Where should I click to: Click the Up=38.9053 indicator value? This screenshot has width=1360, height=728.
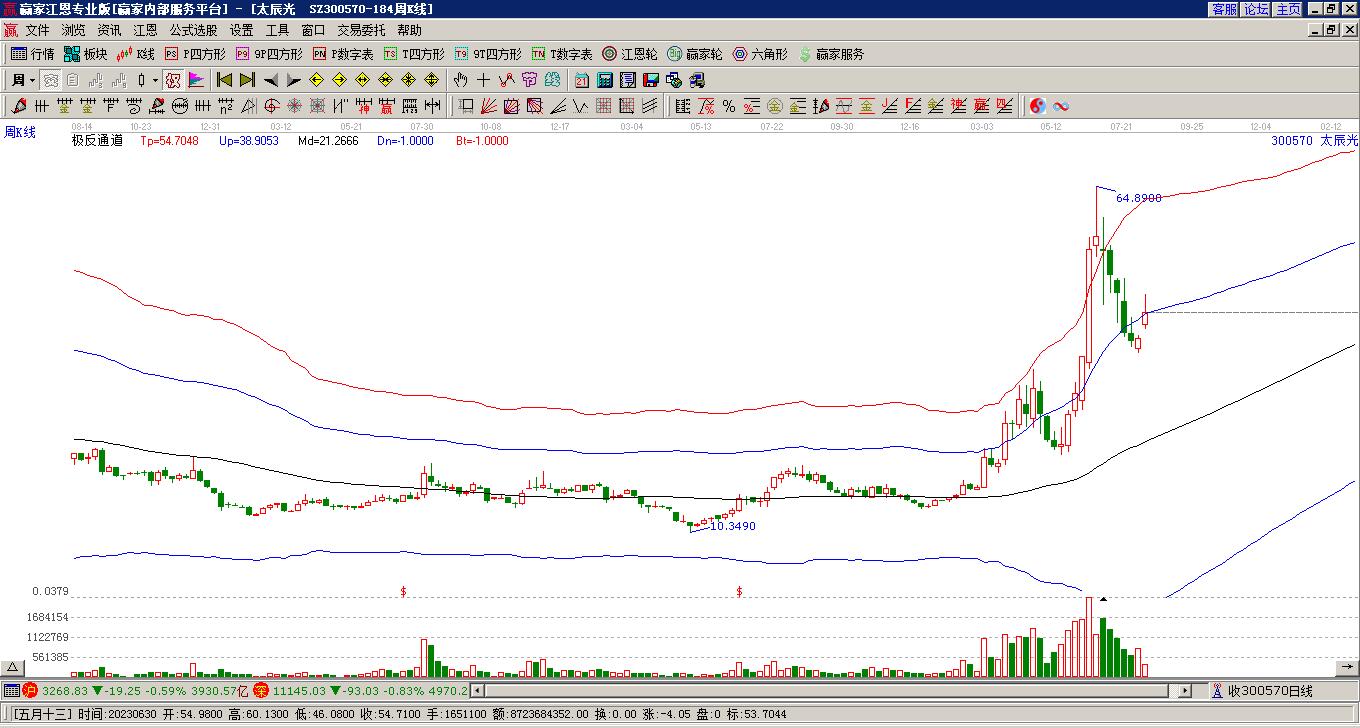click(x=249, y=141)
